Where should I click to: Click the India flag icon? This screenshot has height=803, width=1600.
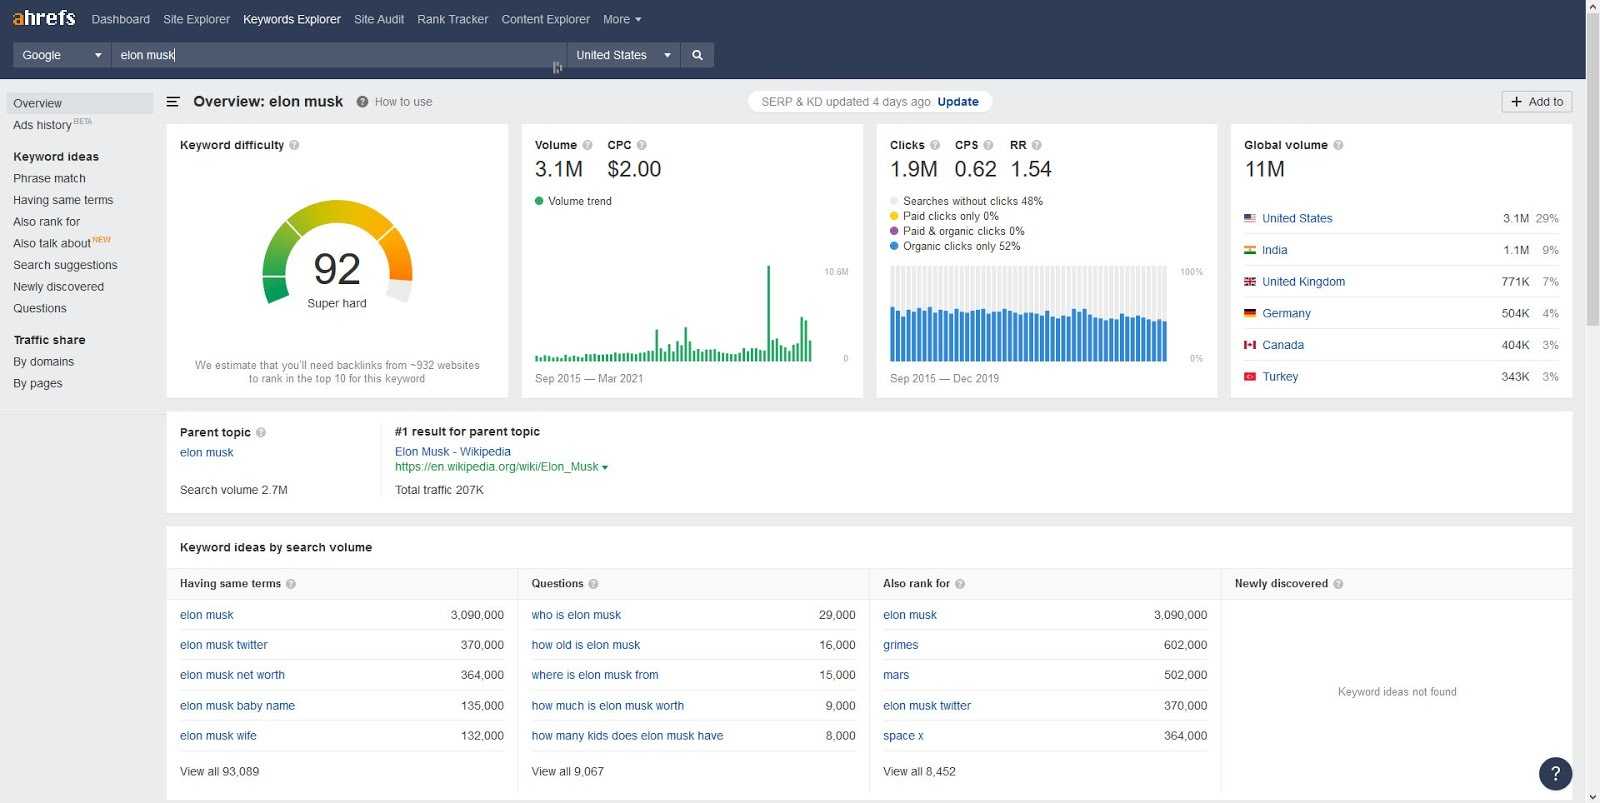point(1250,250)
